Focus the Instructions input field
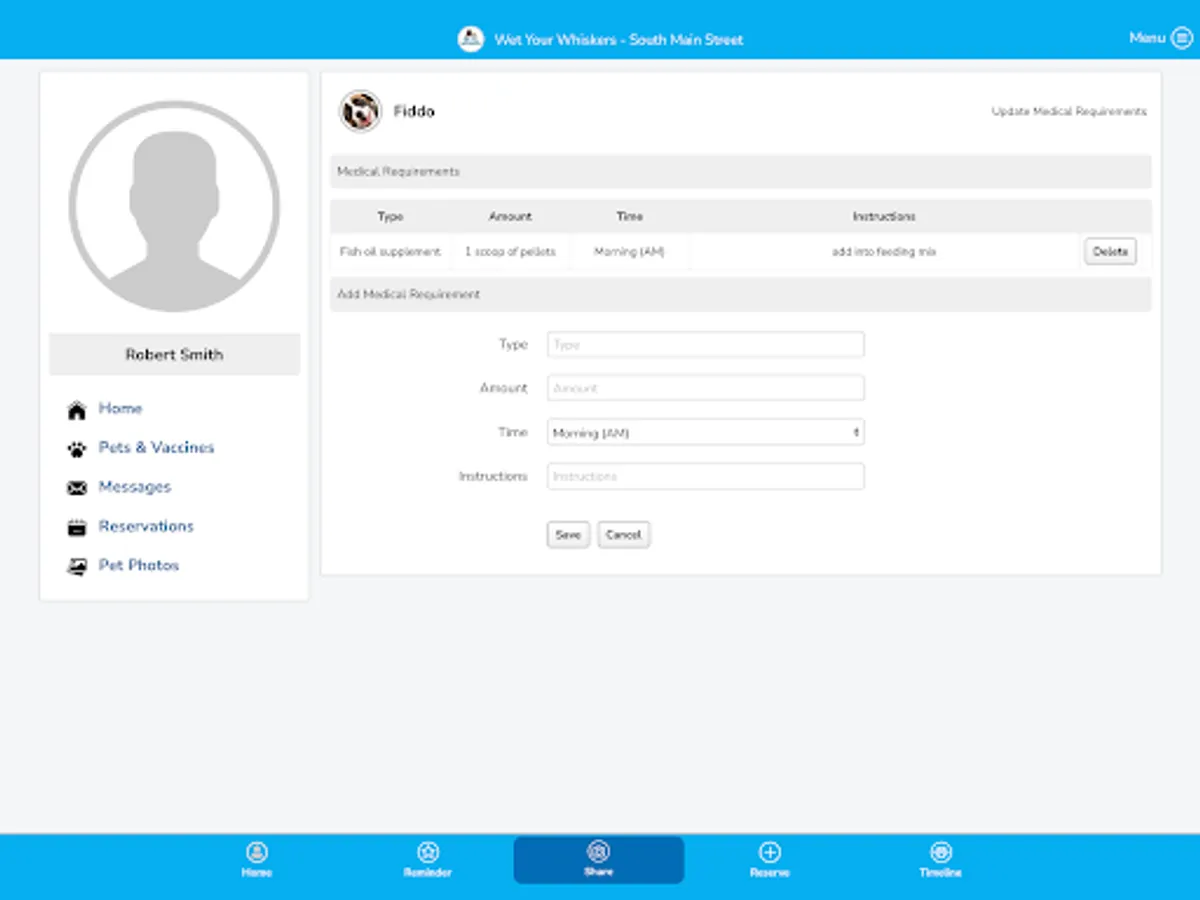This screenshot has height=900, width=1200. coord(706,476)
